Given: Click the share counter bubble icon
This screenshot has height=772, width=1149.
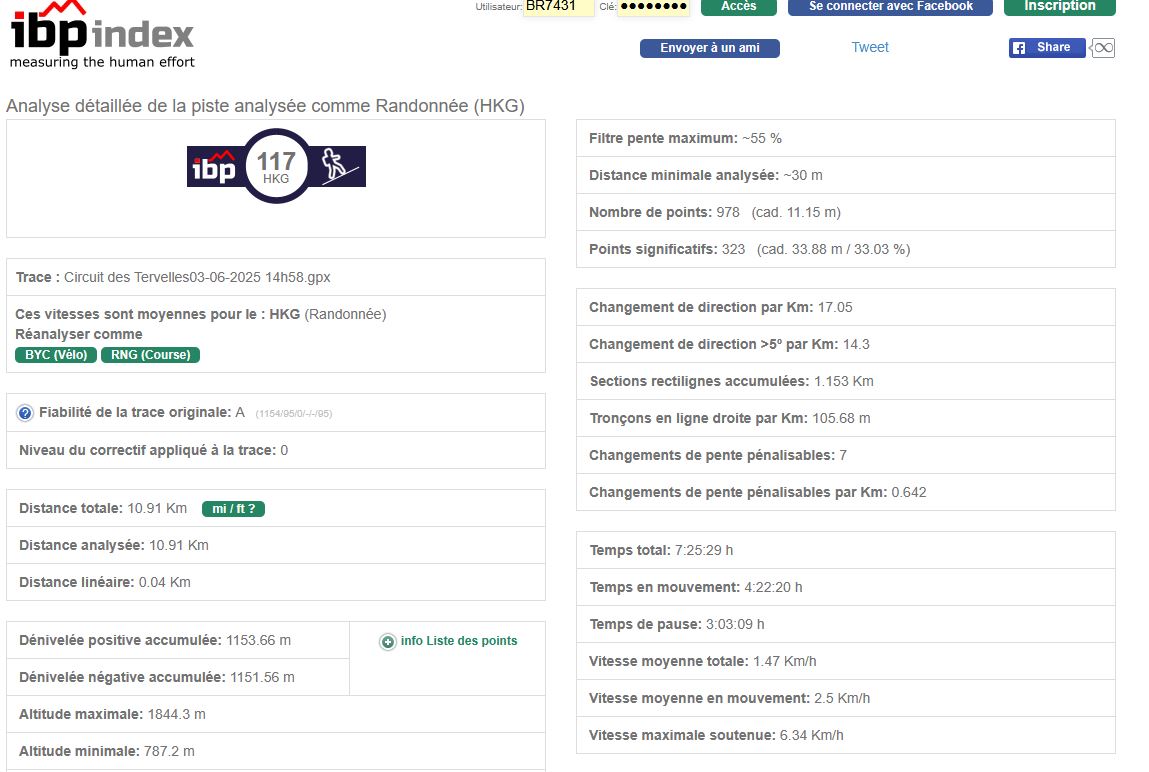Looking at the screenshot, I should point(1103,48).
